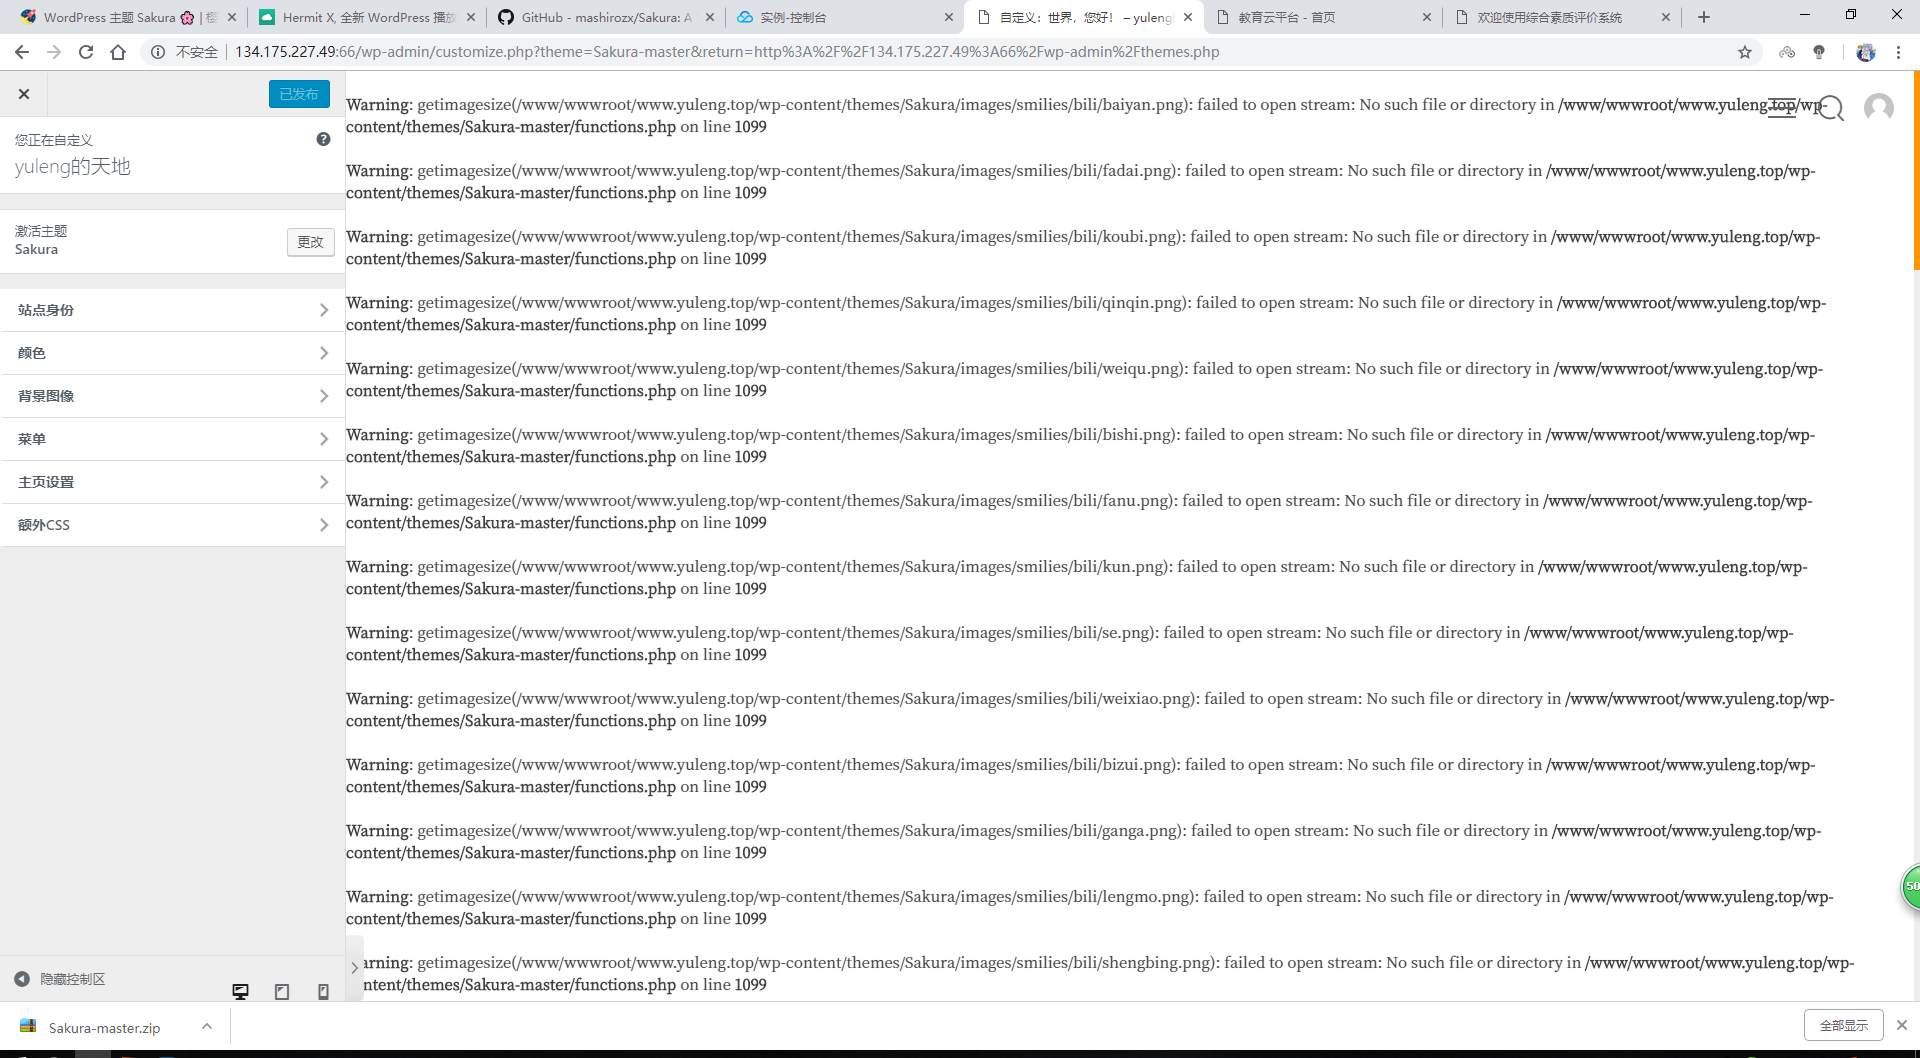The width and height of the screenshot is (1920, 1058).
Task: Open the Chrome three-dot menu
Action: pos(1898,52)
